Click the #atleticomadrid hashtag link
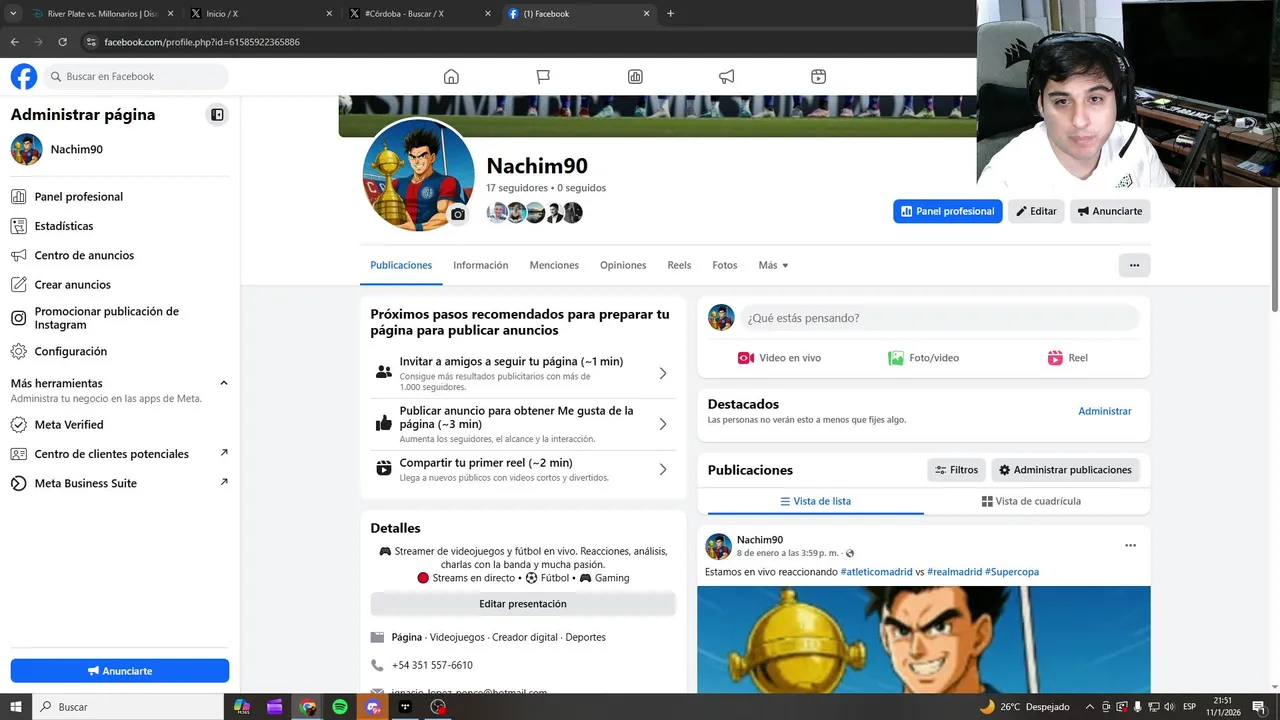The width and height of the screenshot is (1280, 720). [x=876, y=572]
